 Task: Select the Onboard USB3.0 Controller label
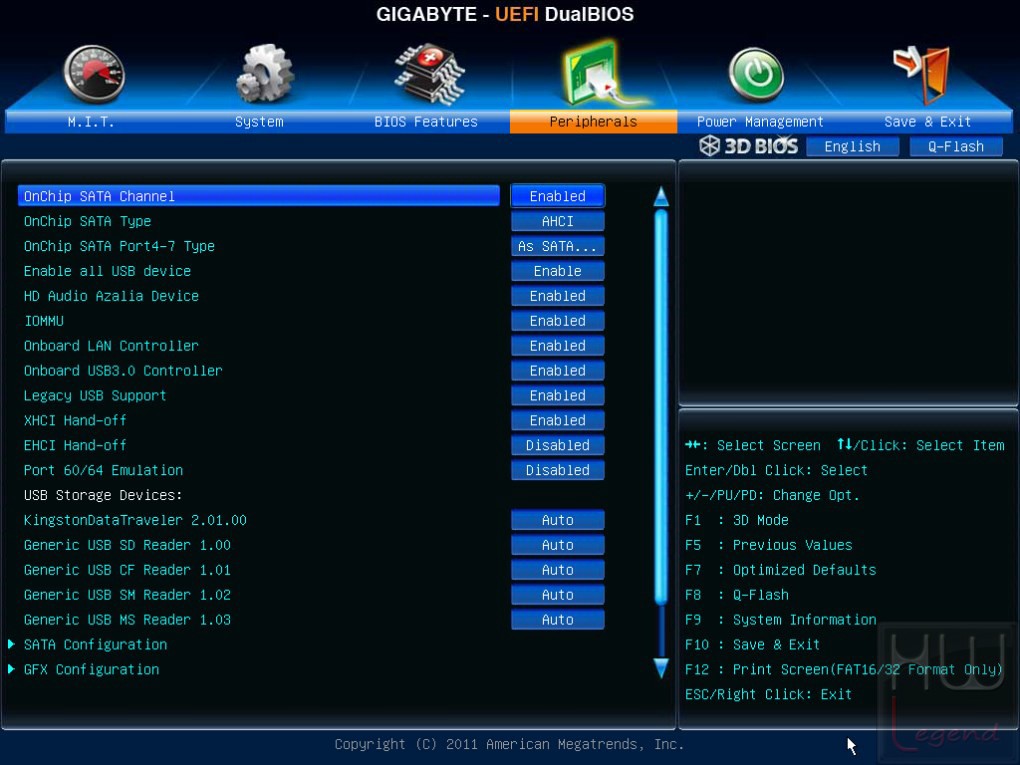click(x=123, y=370)
